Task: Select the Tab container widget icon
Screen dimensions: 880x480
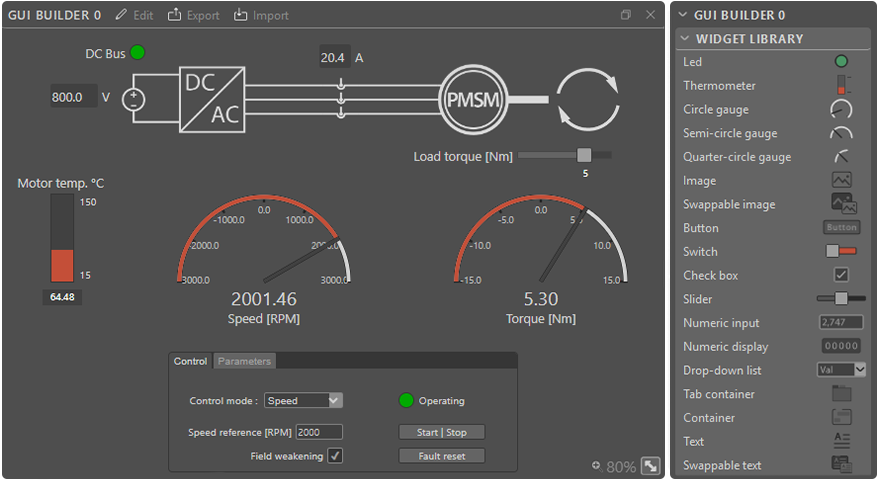Action: tap(841, 394)
